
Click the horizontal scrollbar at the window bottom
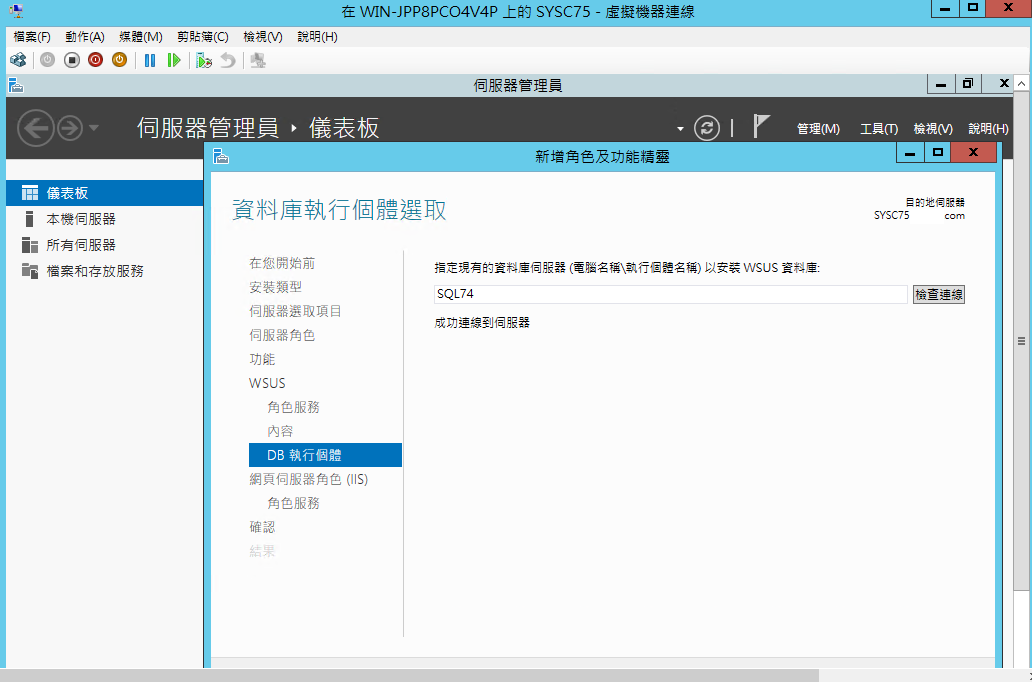[x=409, y=675]
